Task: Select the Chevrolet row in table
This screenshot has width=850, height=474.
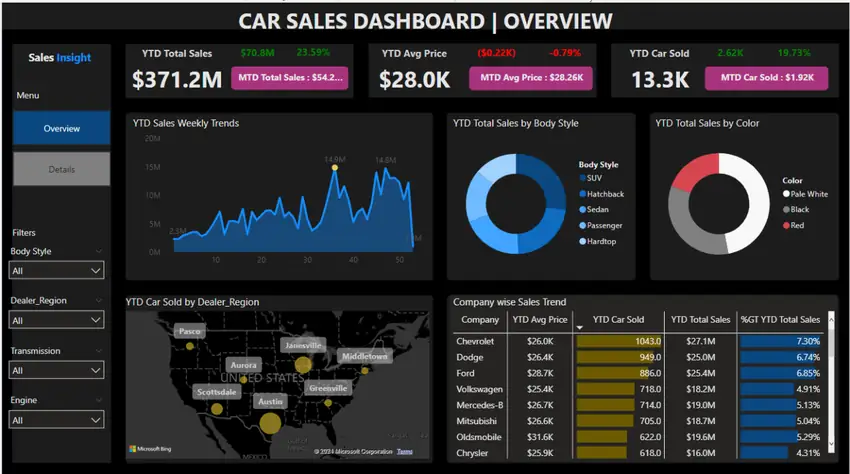Action: tap(639, 341)
